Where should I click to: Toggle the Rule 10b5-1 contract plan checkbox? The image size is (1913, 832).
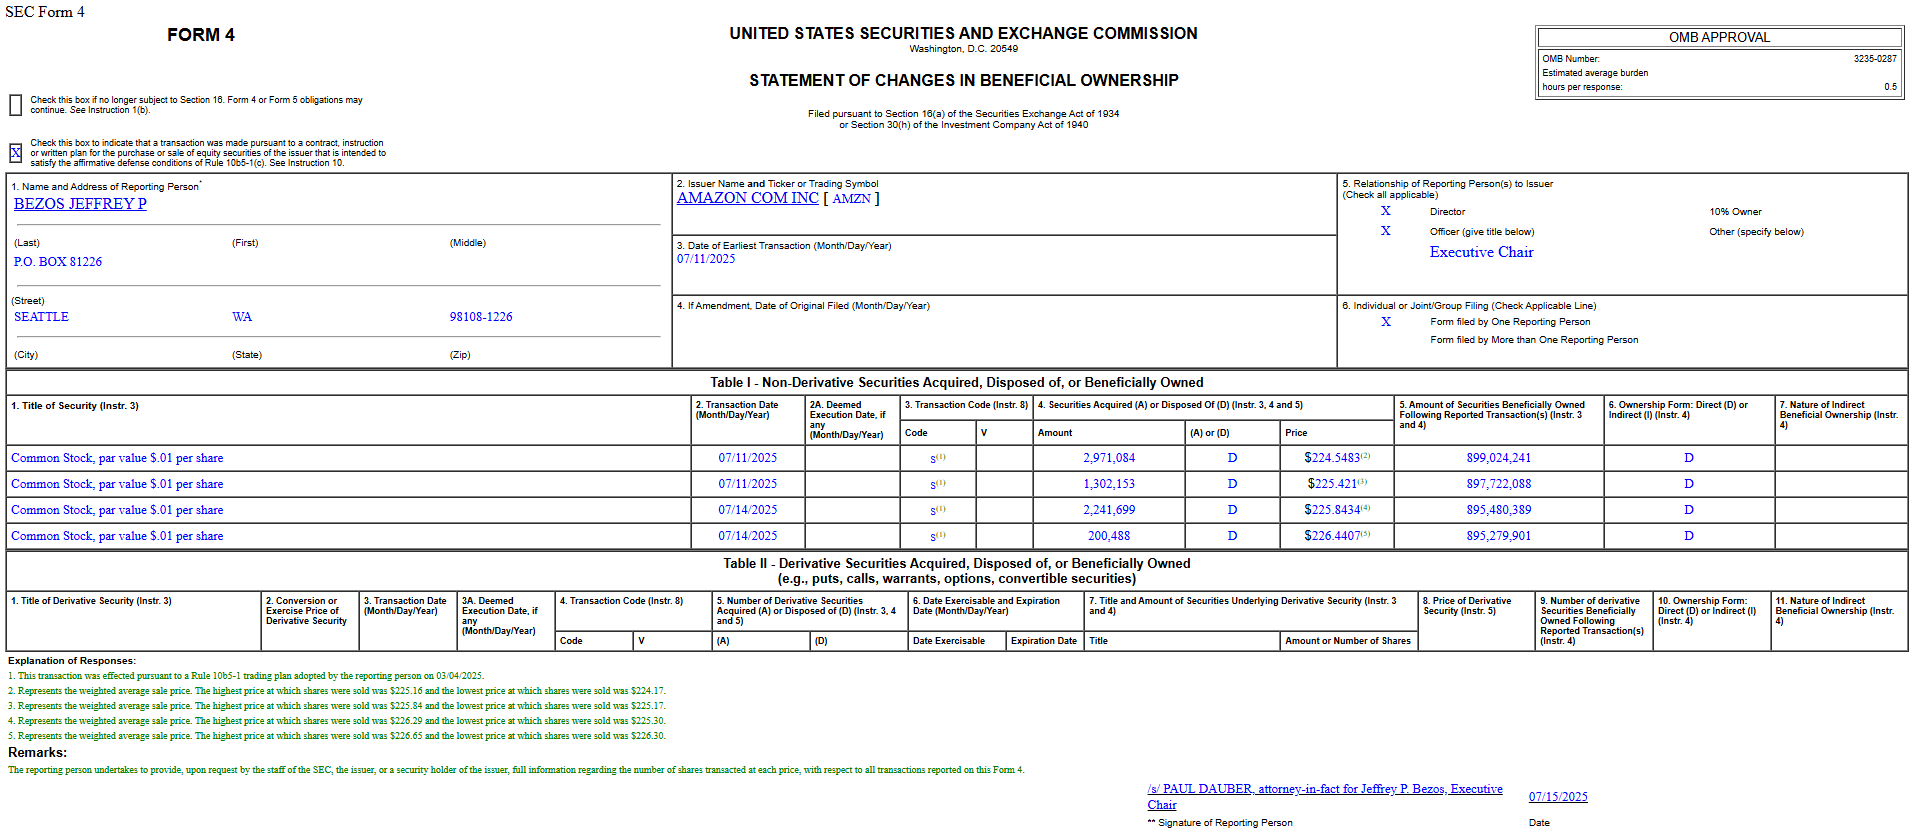(x=15, y=153)
